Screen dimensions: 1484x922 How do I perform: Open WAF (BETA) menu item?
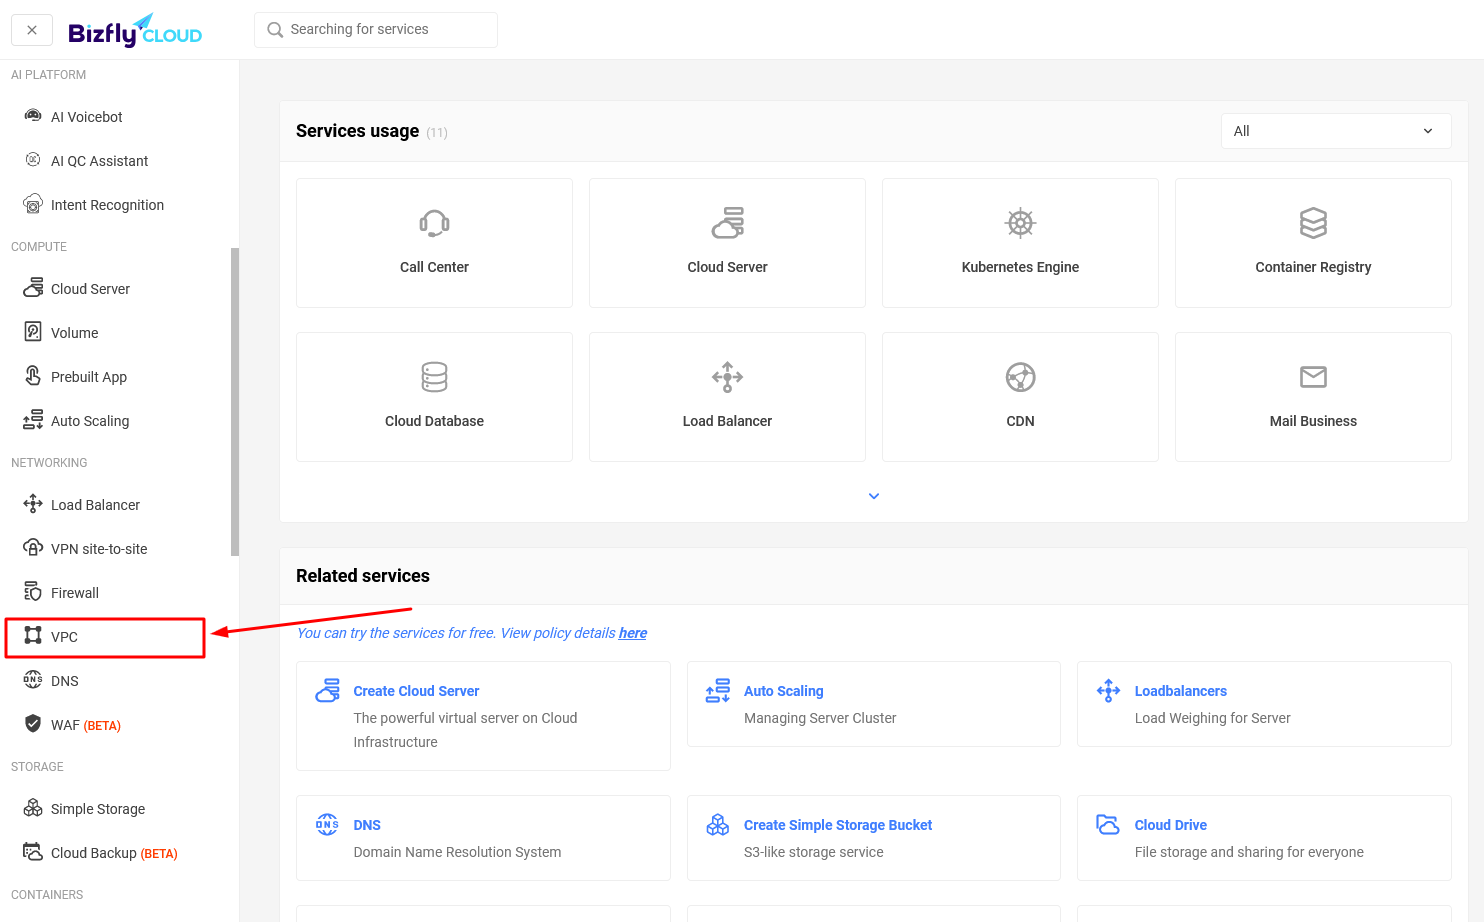(86, 725)
